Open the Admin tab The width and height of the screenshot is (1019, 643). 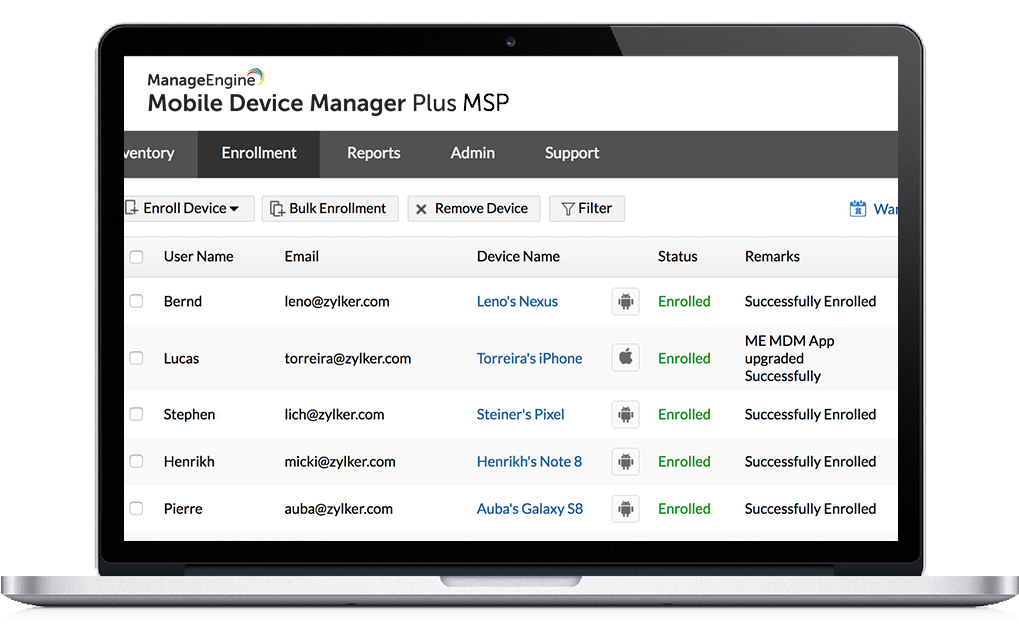472,153
